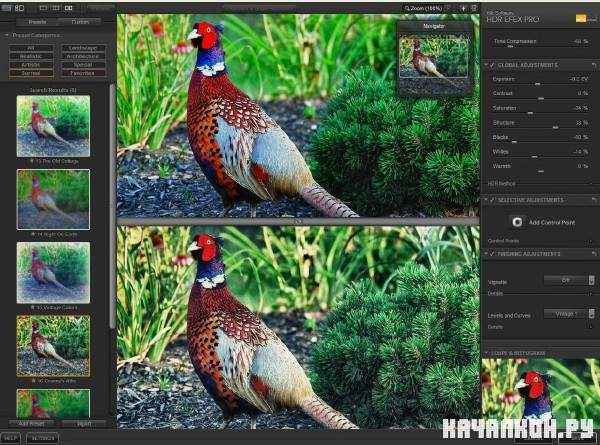
Task: Collapse the Global Adjustments section
Action: (486, 65)
